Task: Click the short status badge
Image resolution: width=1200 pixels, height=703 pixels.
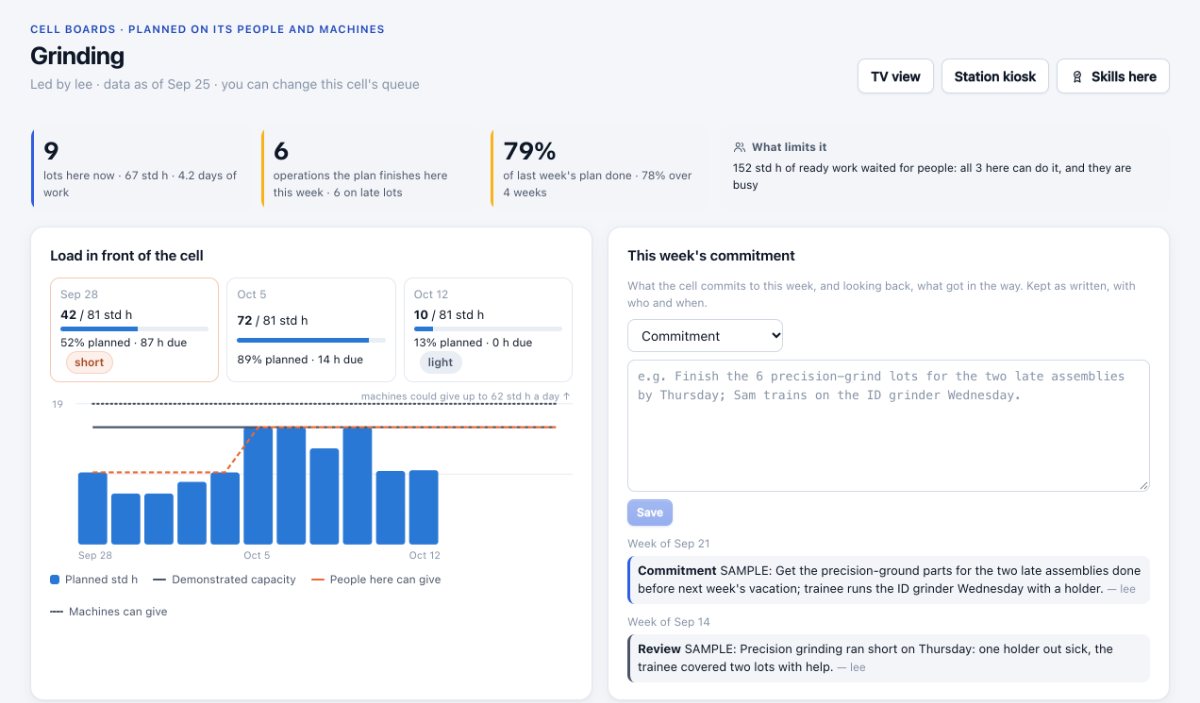Action: click(x=89, y=362)
